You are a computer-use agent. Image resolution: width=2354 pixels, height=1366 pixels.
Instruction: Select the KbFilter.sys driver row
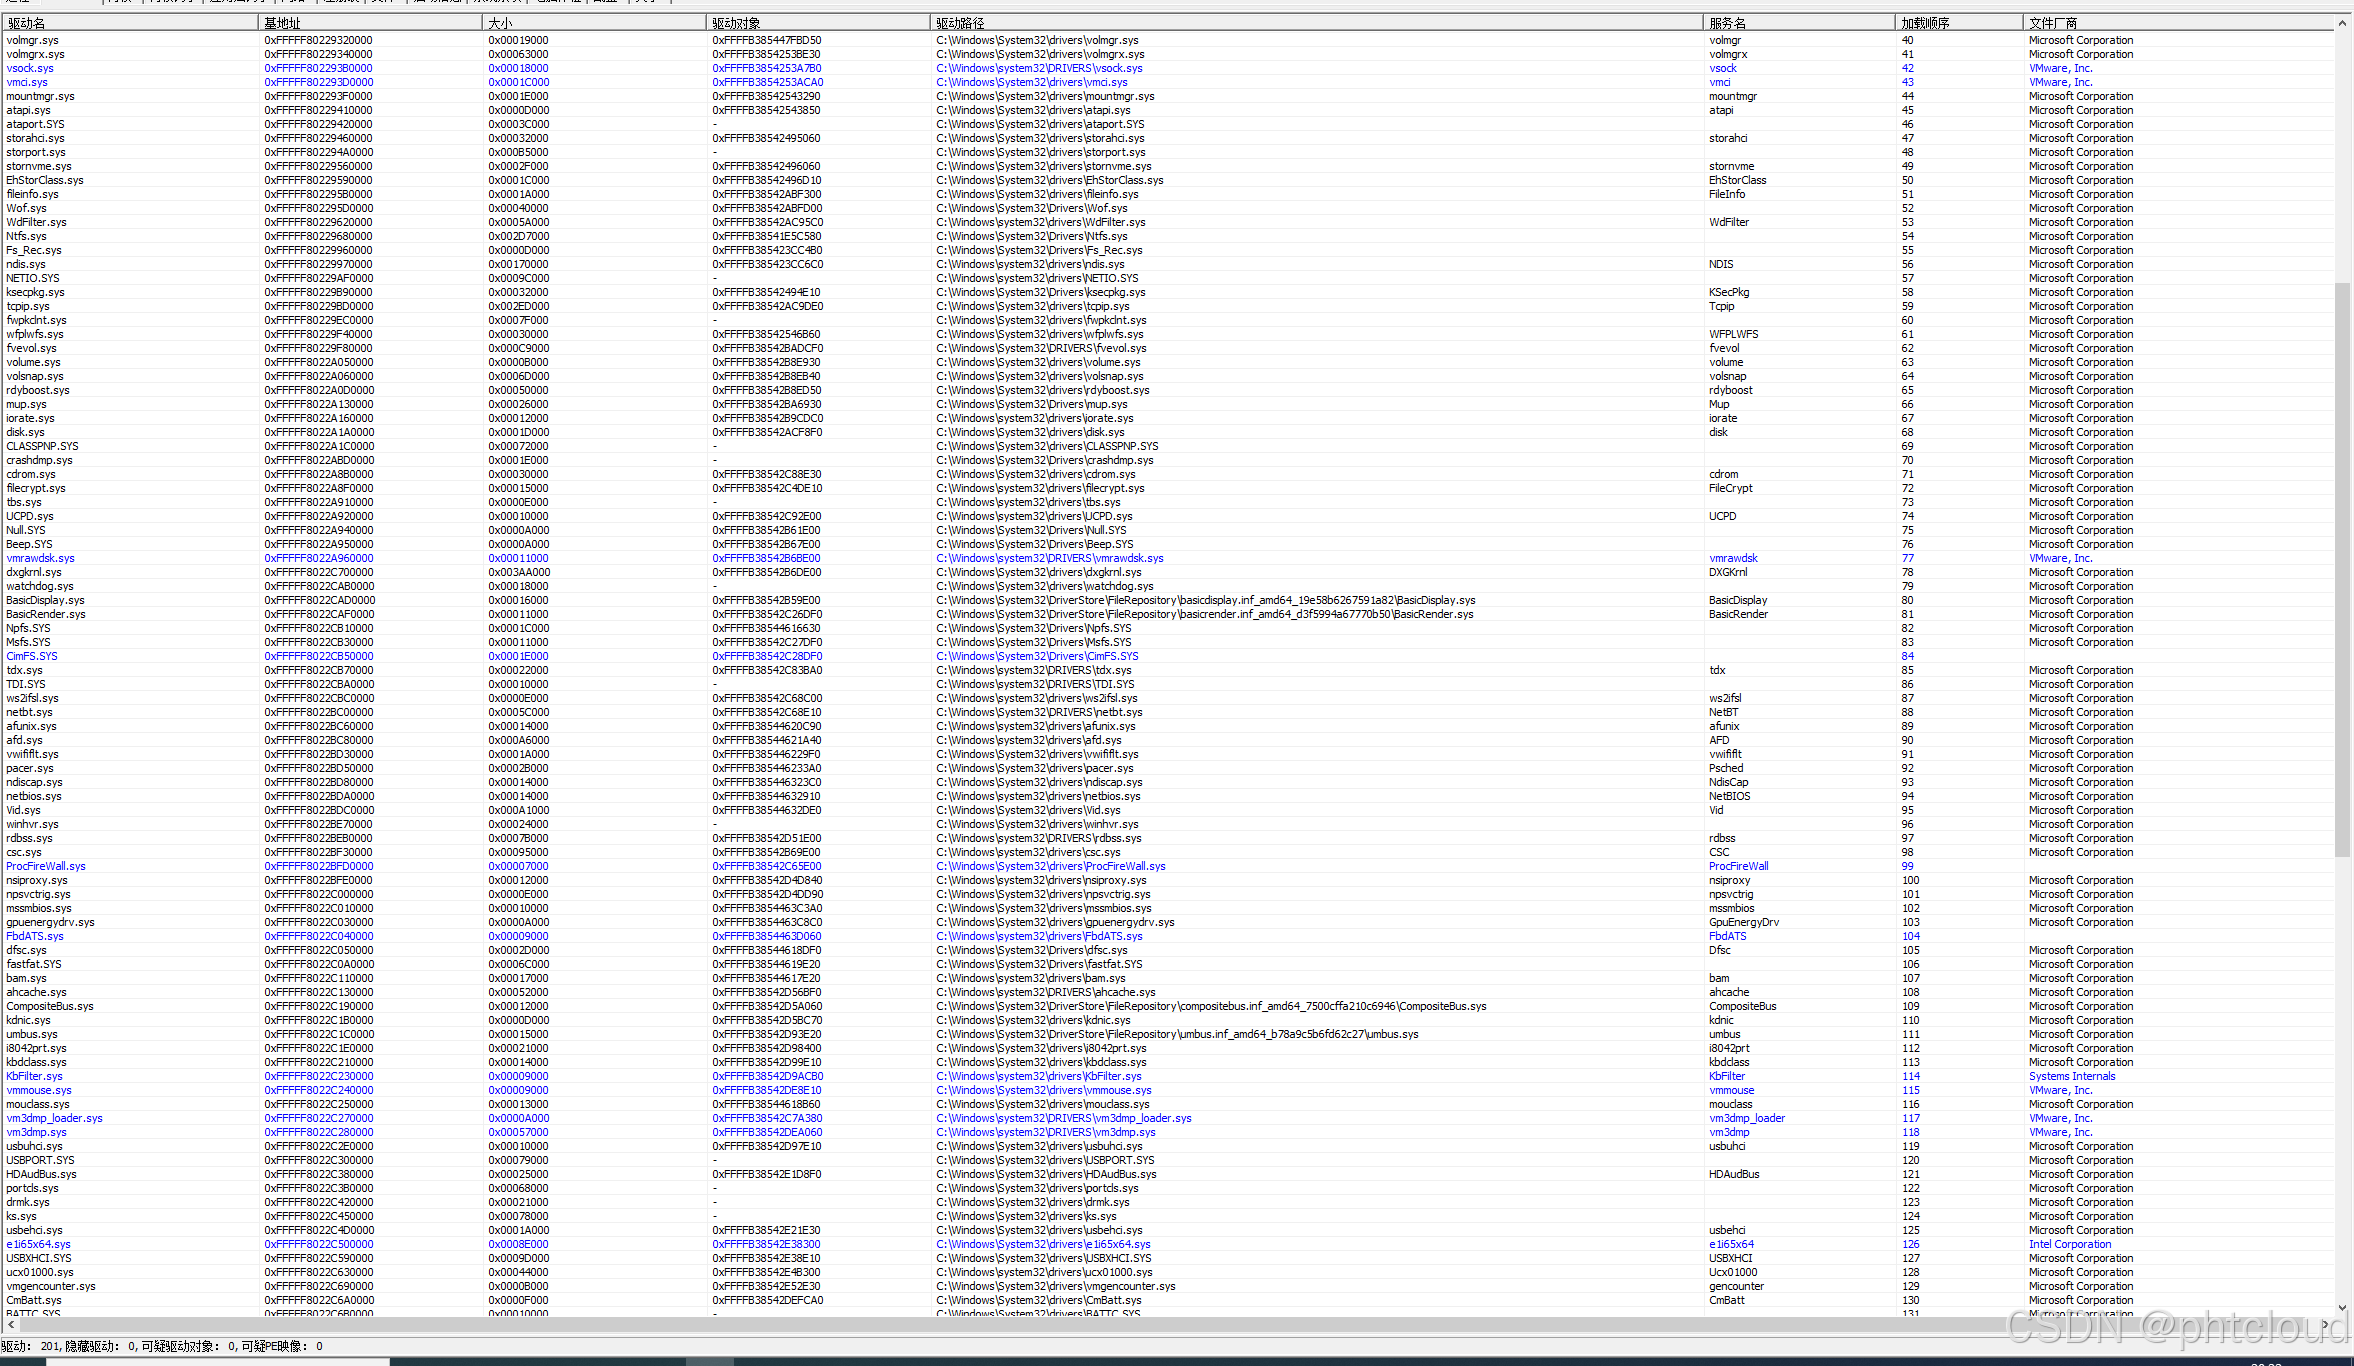(34, 1077)
